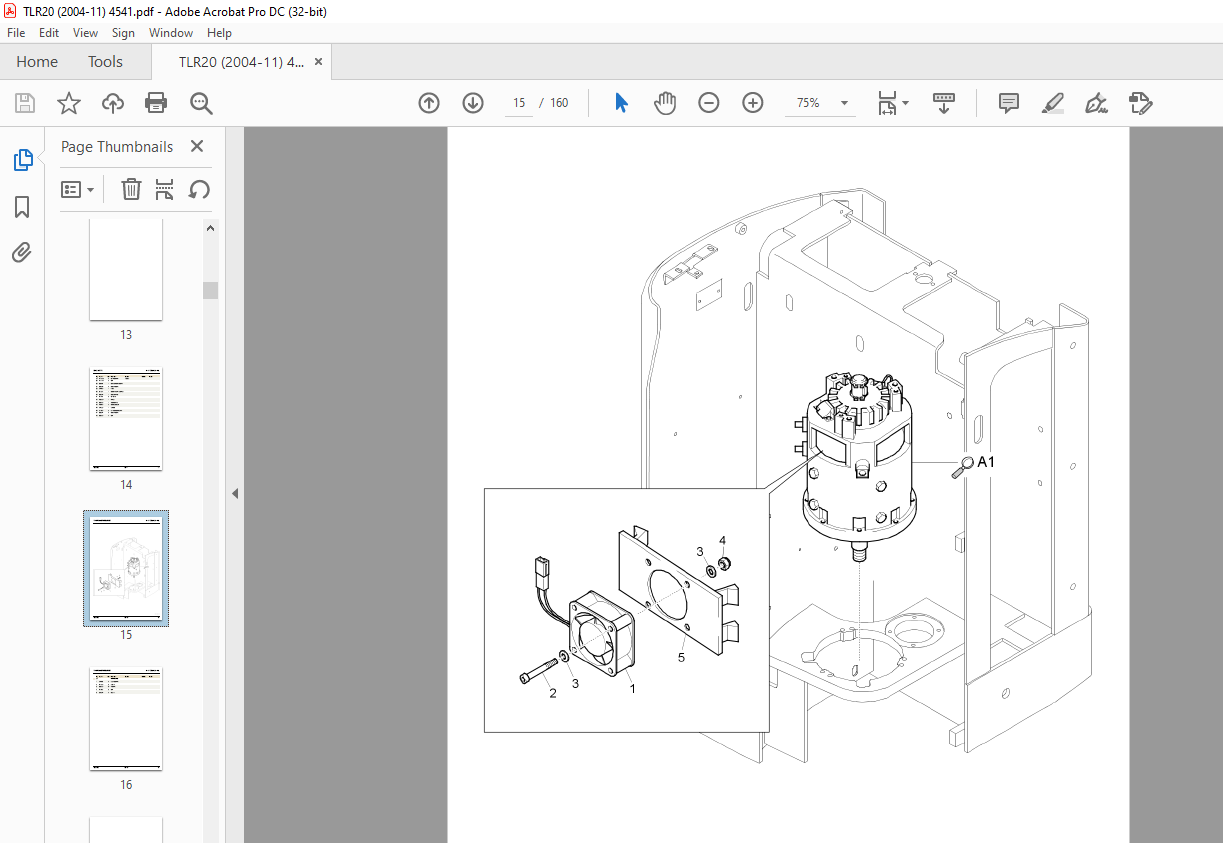Open the Edit menu

[x=49, y=33]
